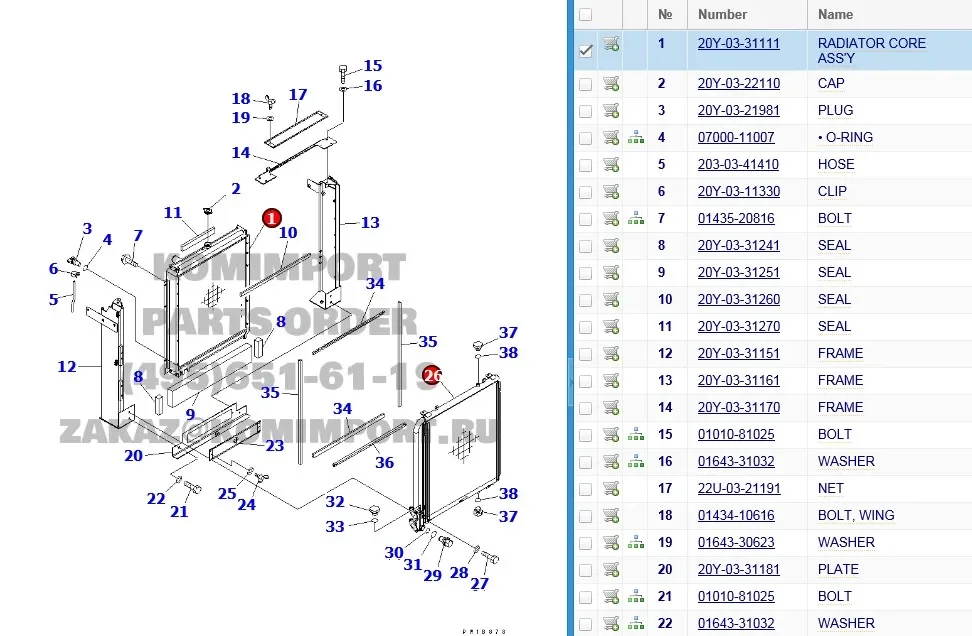Open structure tree icon for row 22 WASHER
Screen dimensions: 972x636
tap(635, 623)
